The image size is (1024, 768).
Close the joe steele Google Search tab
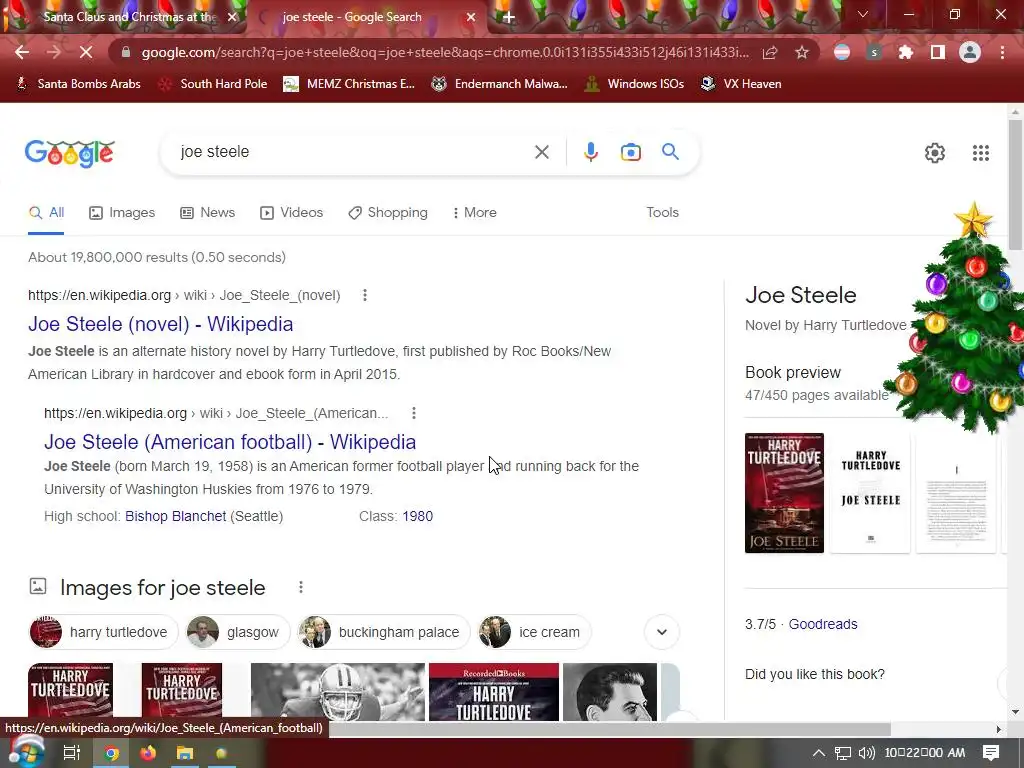pos(471,17)
